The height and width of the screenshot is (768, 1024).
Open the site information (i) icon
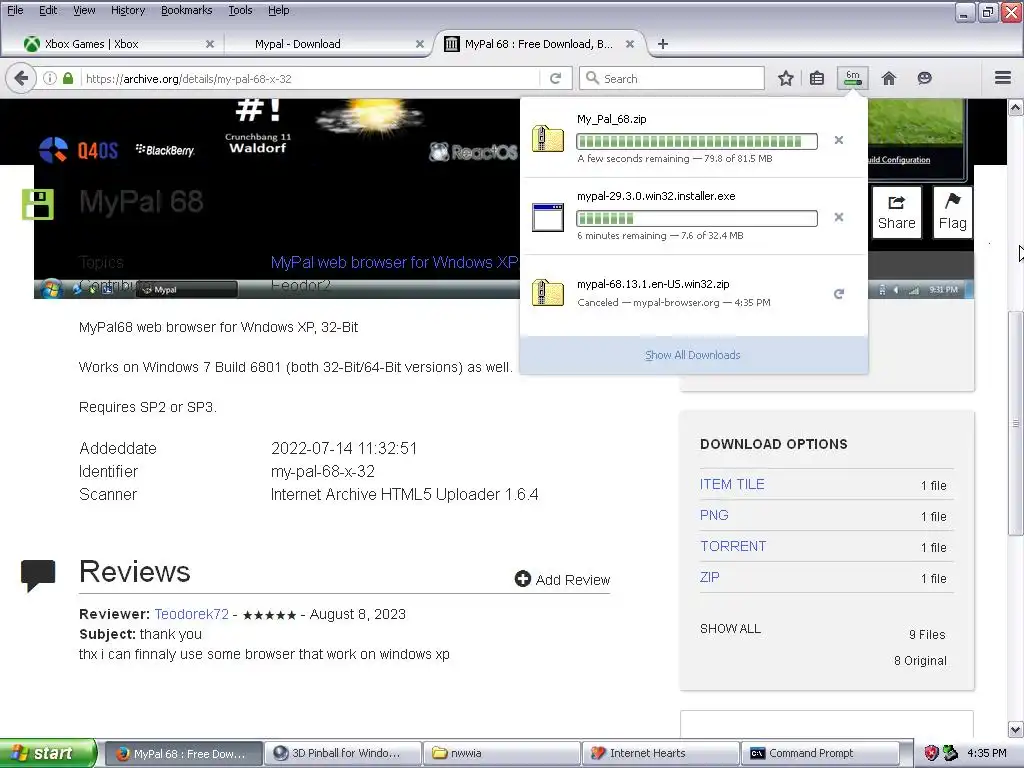click(50, 78)
